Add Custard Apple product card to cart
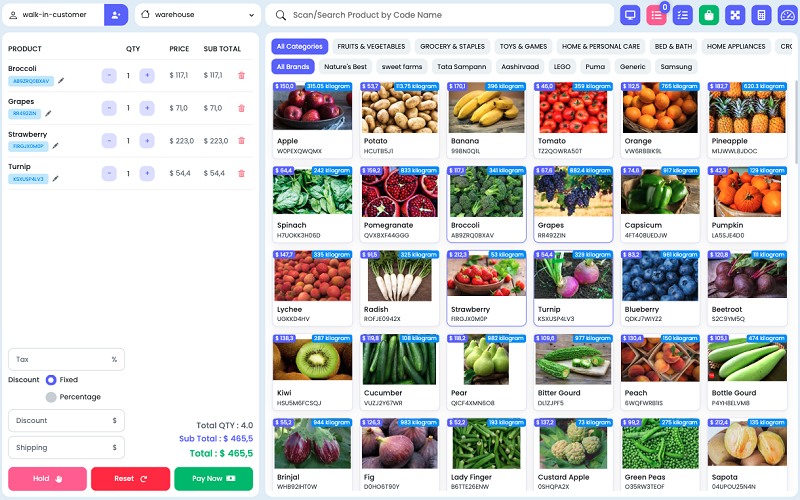800x500 pixels. tap(573, 454)
